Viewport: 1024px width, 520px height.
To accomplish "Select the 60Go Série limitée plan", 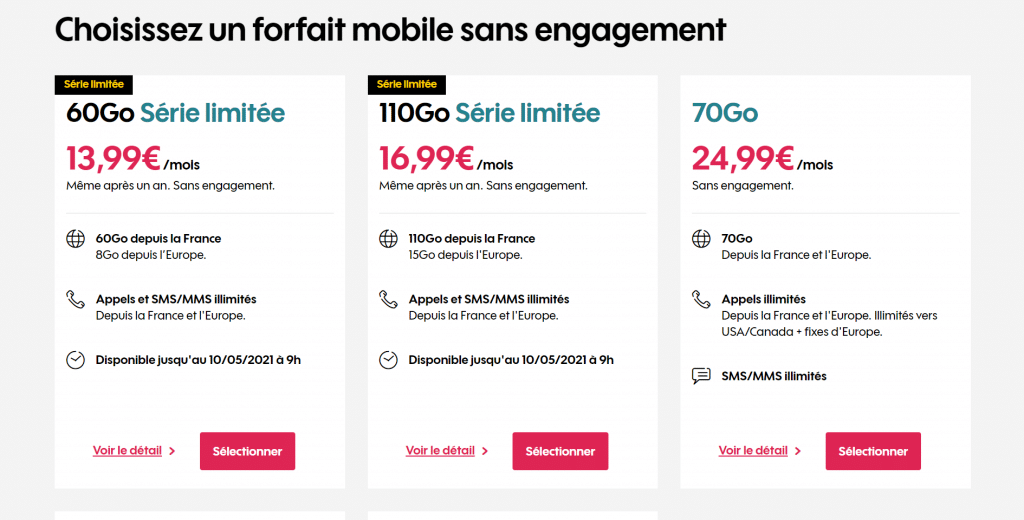I will pyautogui.click(x=248, y=451).
